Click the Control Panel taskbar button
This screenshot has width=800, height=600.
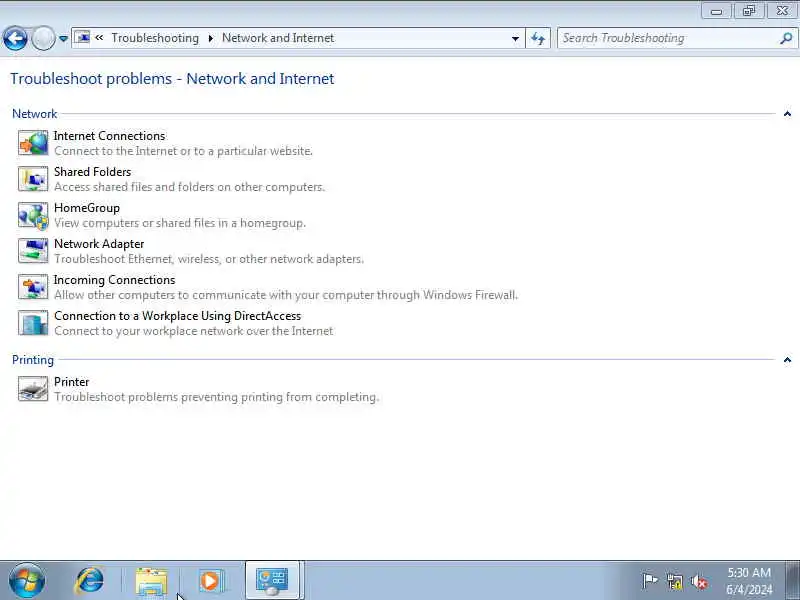[274, 581]
